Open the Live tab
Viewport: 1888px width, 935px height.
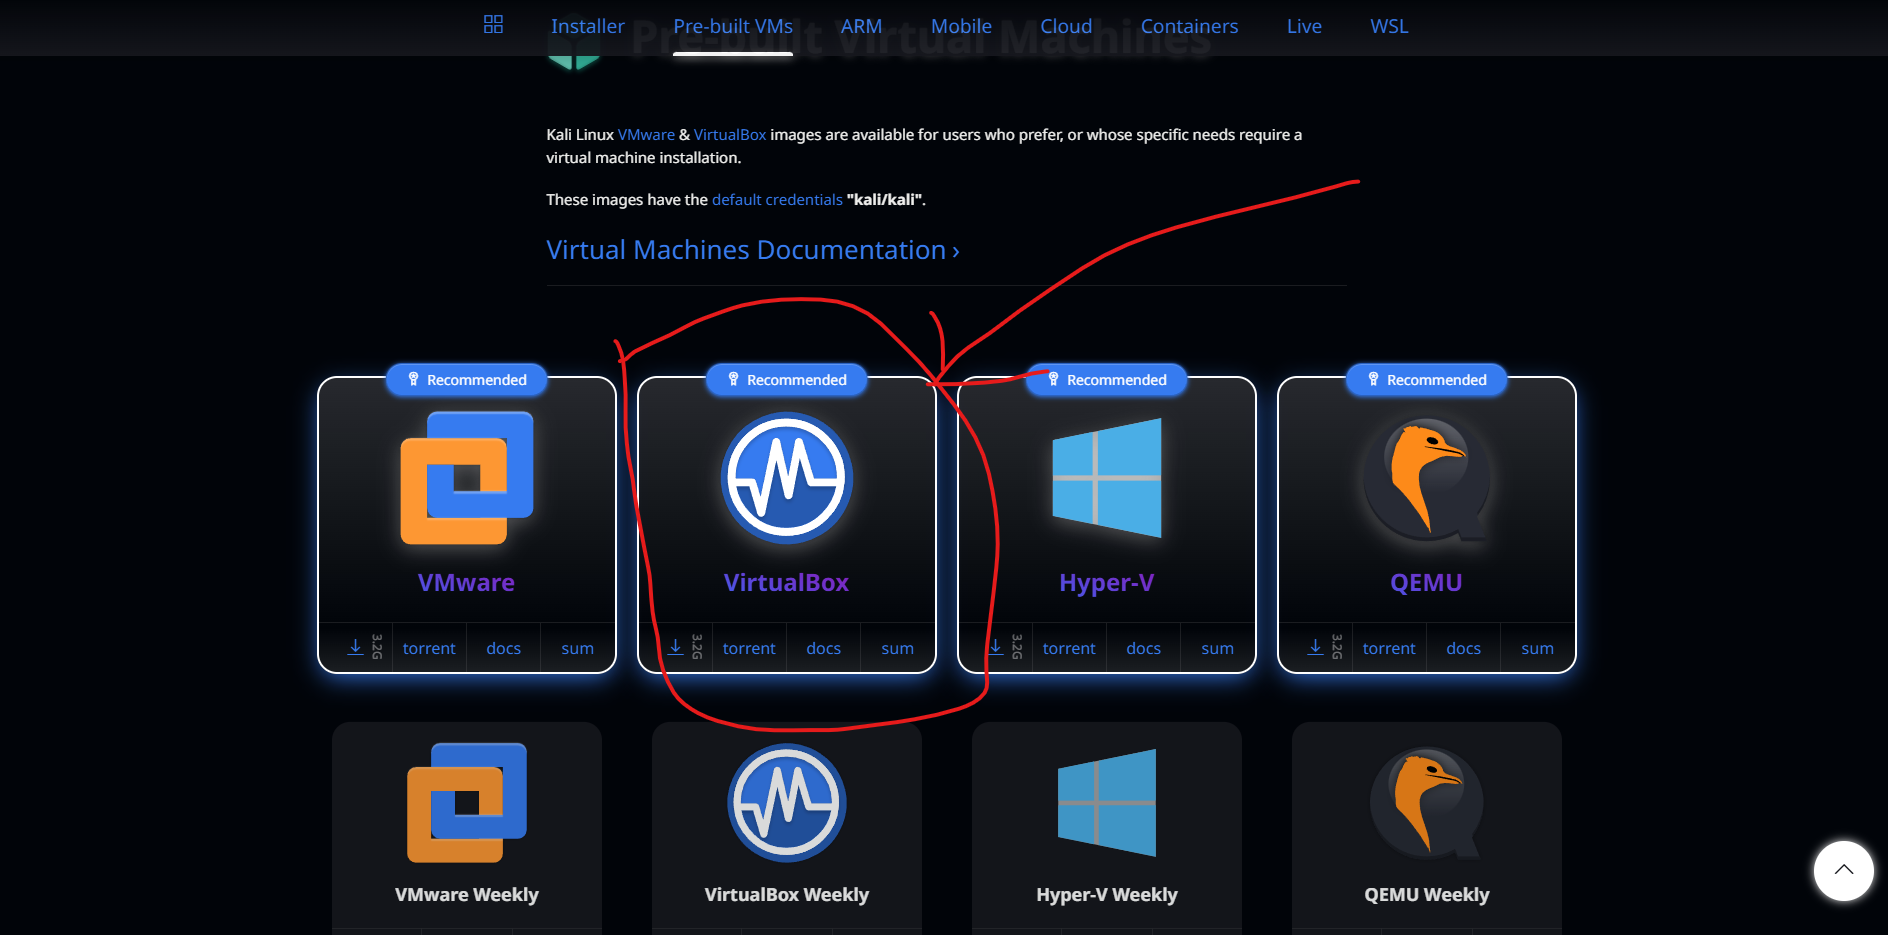[1304, 26]
